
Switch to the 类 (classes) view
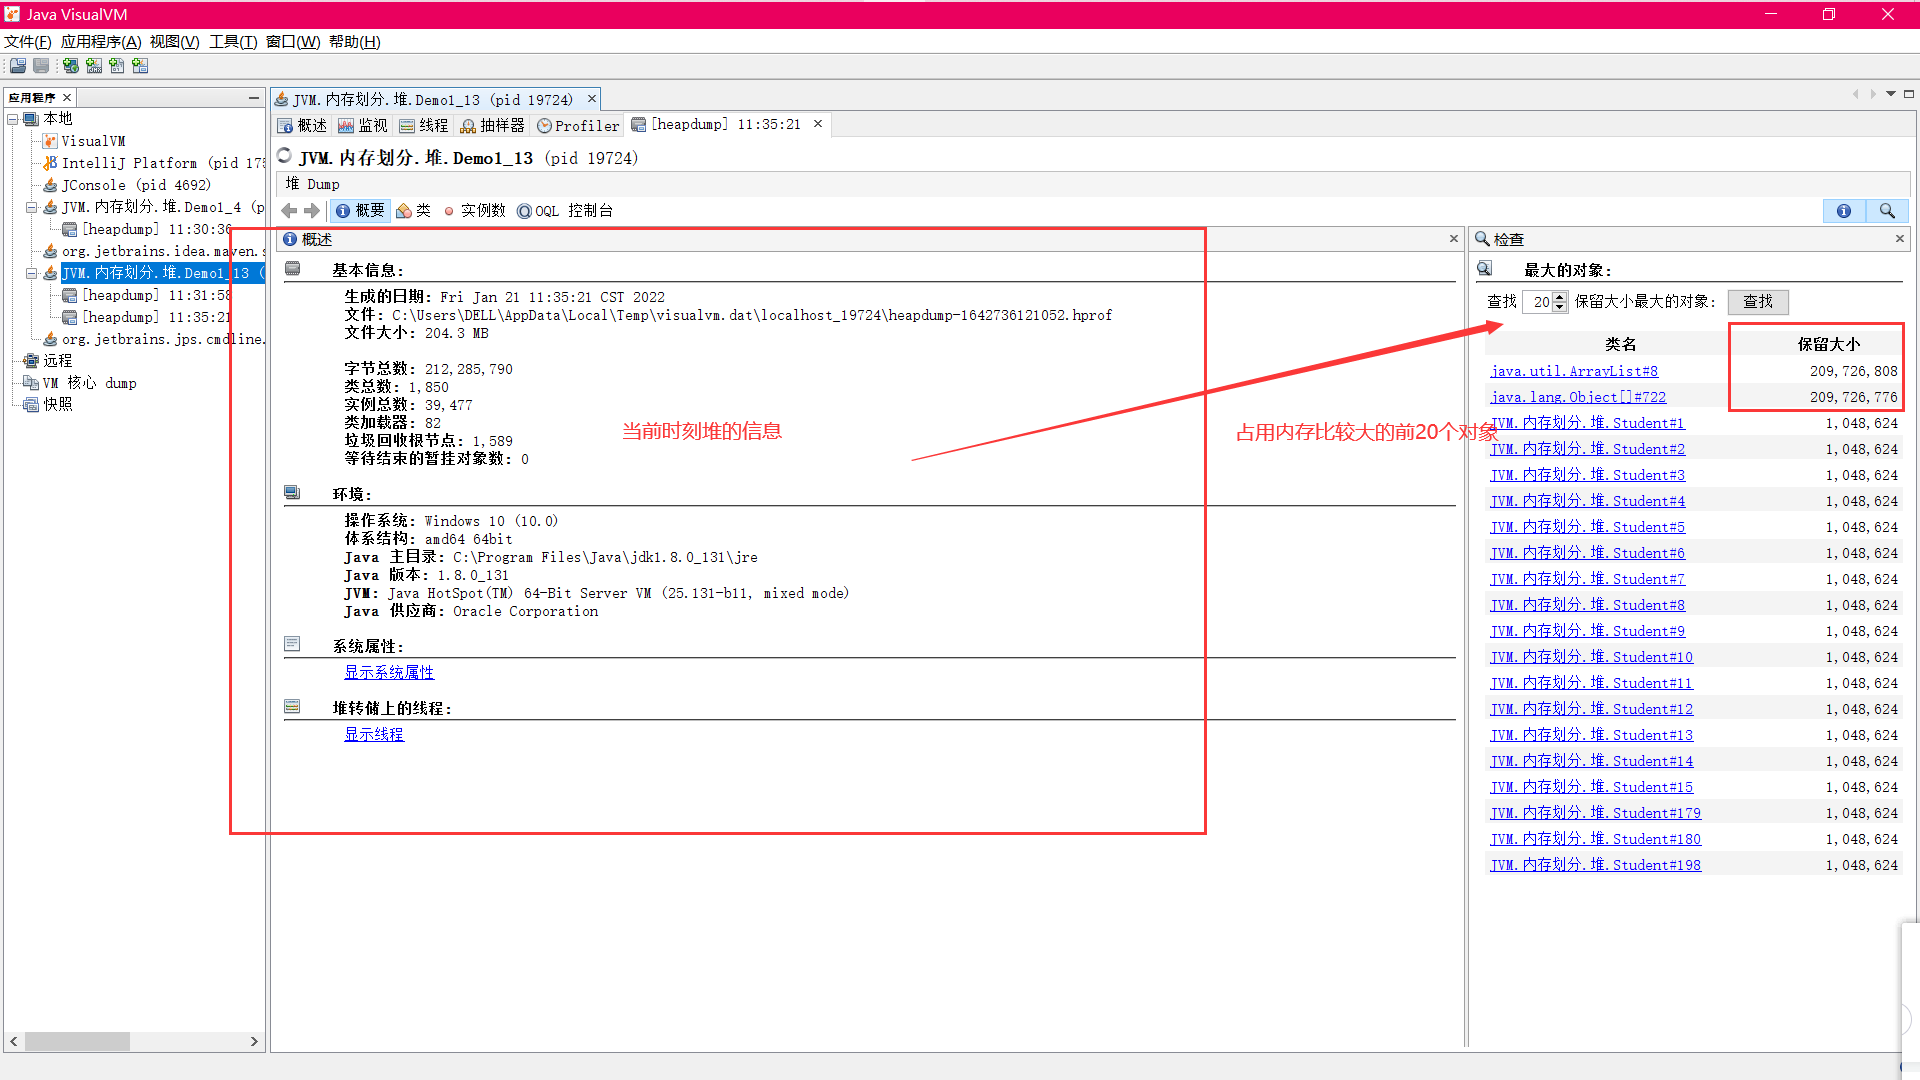click(x=413, y=211)
